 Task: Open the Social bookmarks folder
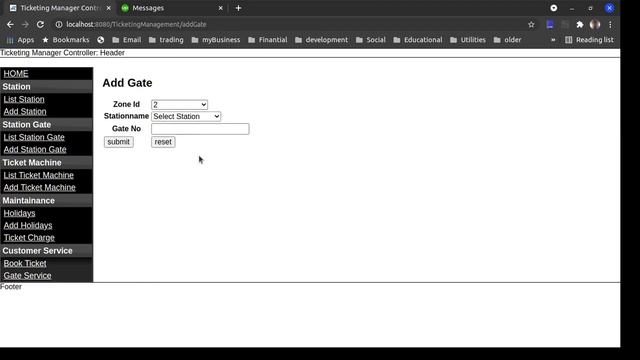point(371,40)
